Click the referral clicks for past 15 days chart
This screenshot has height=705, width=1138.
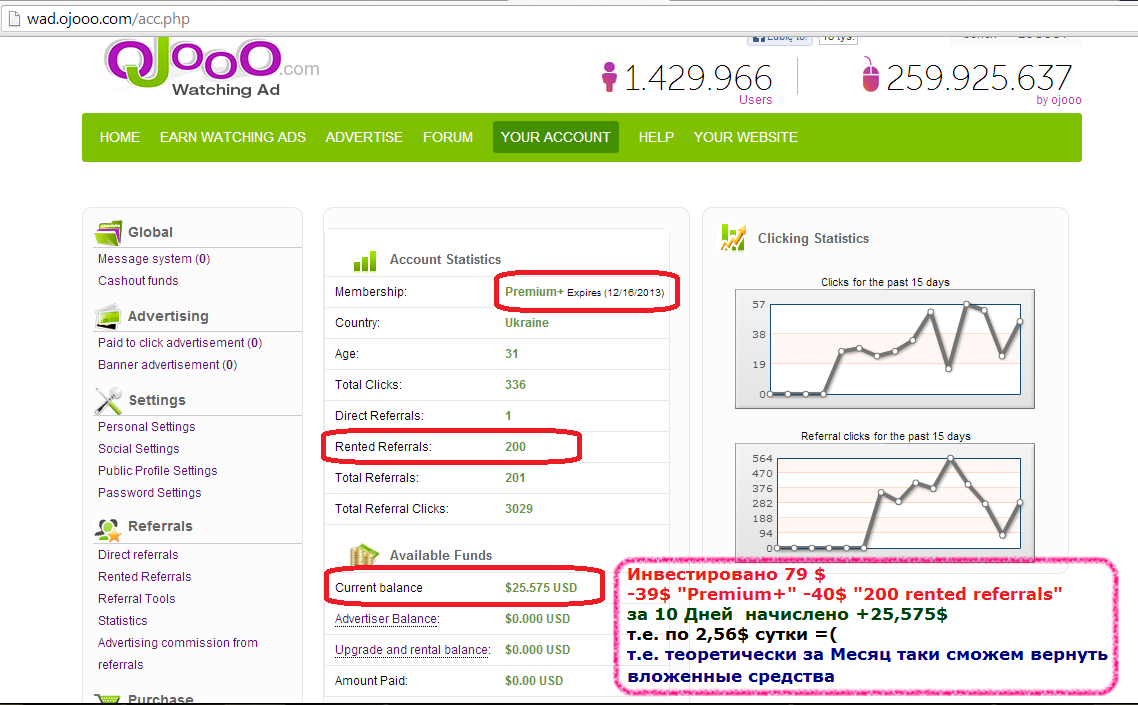885,502
